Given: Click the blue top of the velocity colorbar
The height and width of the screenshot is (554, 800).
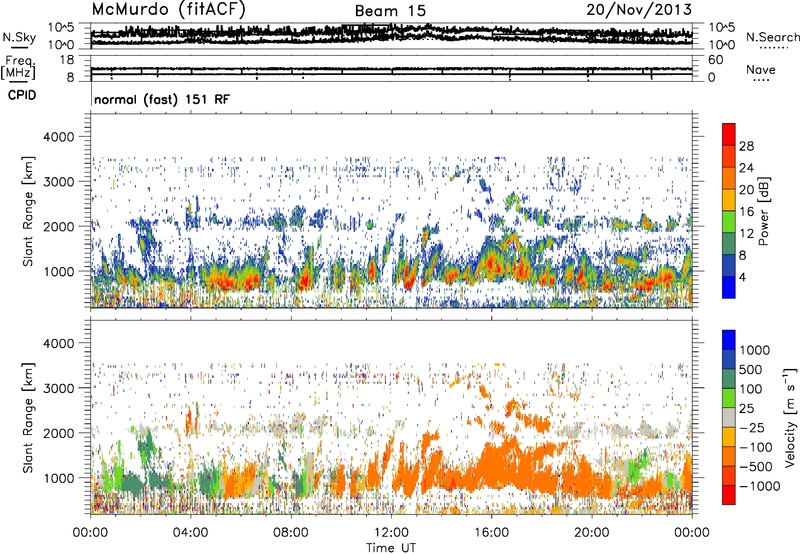Looking at the screenshot, I should [729, 339].
